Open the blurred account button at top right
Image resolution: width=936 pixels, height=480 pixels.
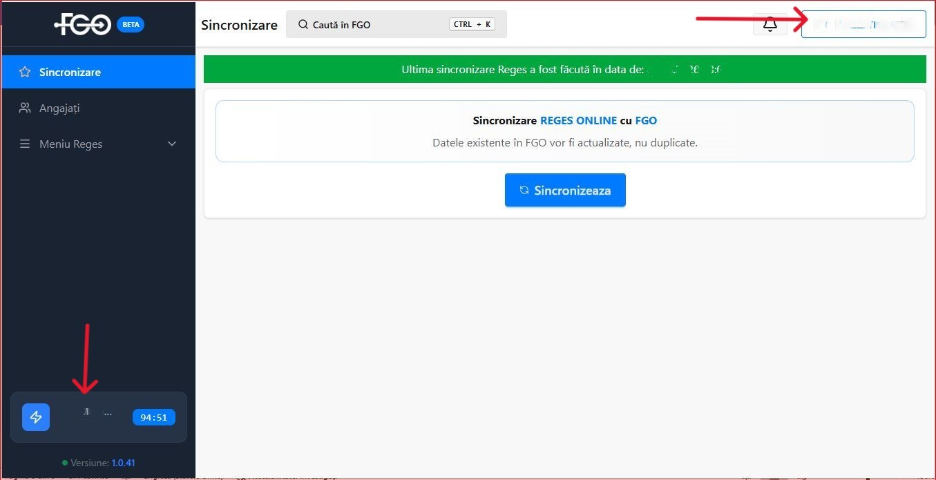pos(863,24)
